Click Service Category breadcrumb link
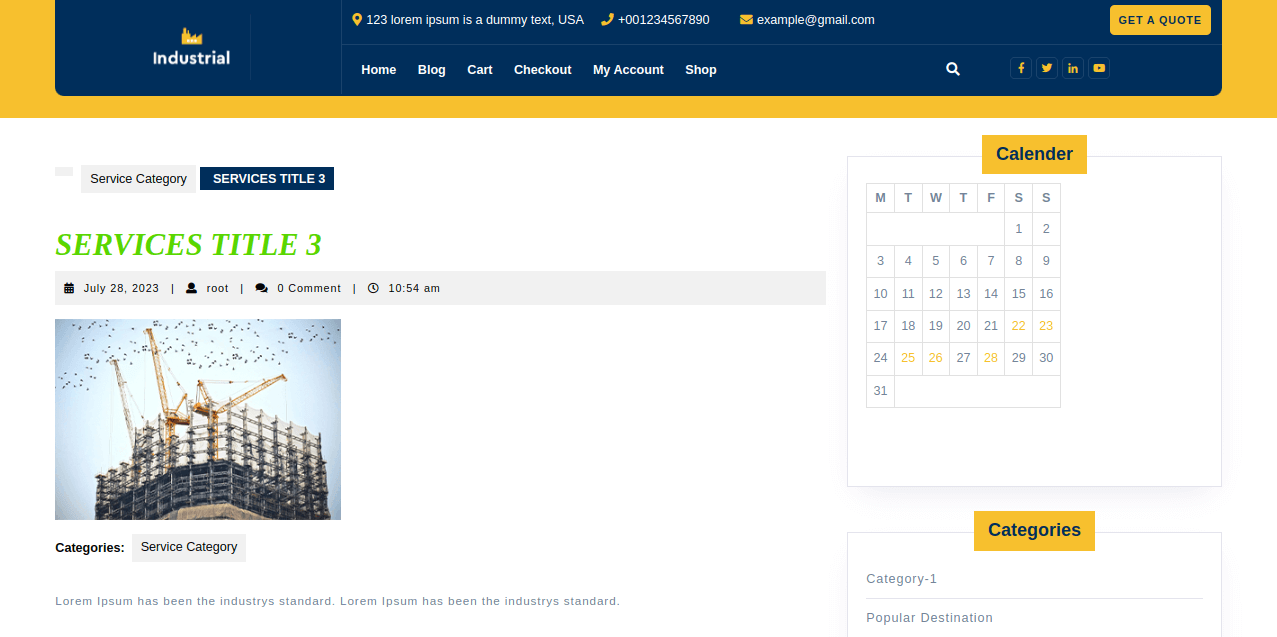 pos(138,179)
